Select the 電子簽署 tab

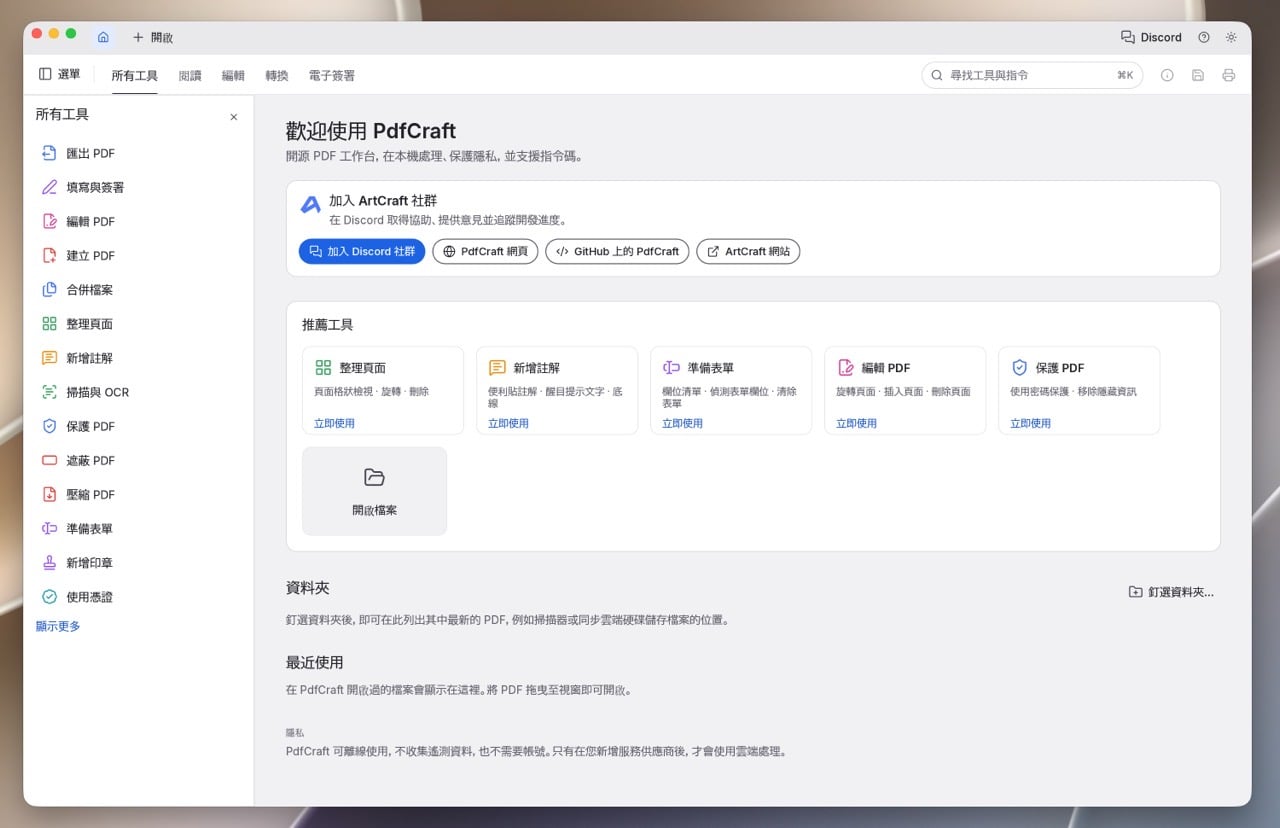click(332, 75)
